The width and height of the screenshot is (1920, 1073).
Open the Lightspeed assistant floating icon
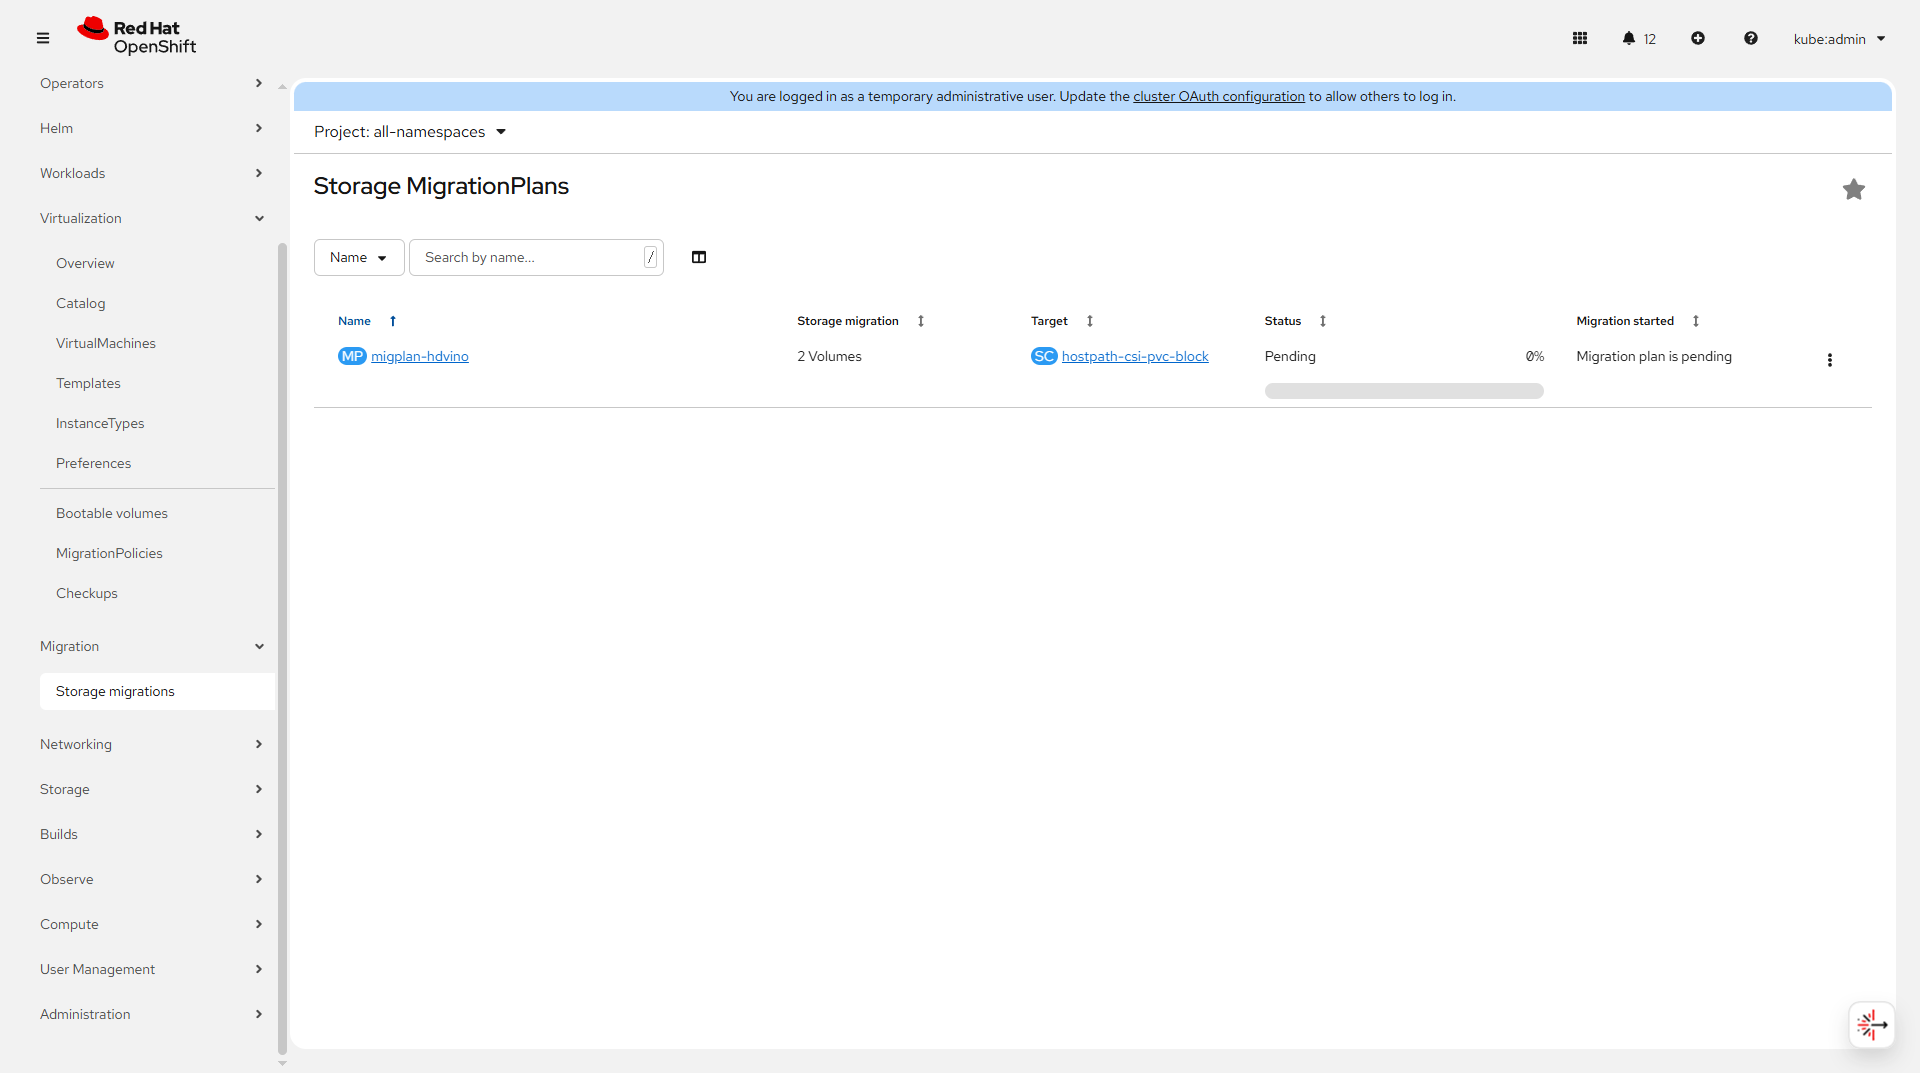[1872, 1025]
